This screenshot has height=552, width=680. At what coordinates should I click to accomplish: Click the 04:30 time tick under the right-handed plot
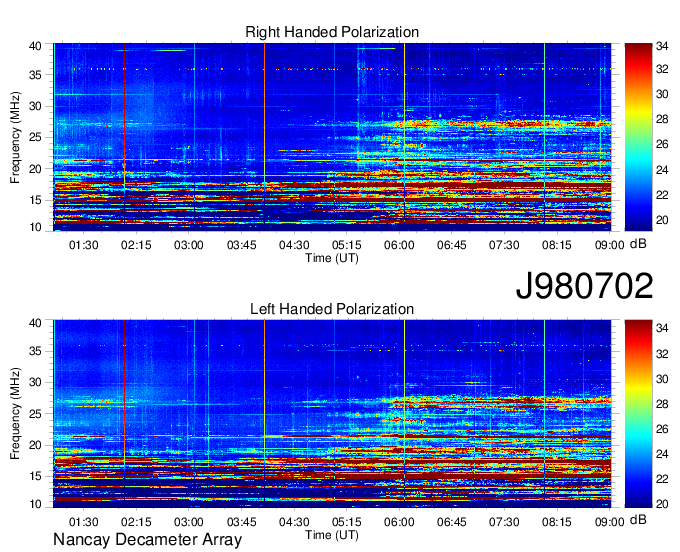tap(294, 245)
